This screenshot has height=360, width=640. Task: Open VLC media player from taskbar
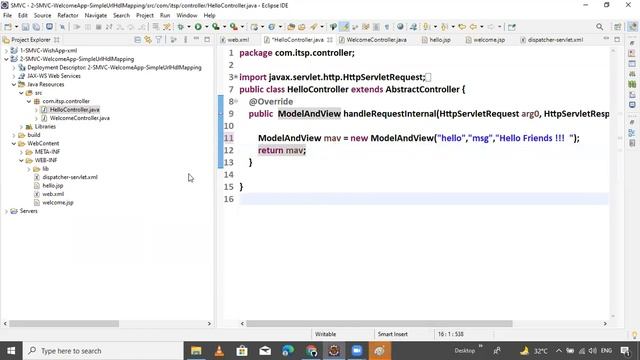click(219, 351)
